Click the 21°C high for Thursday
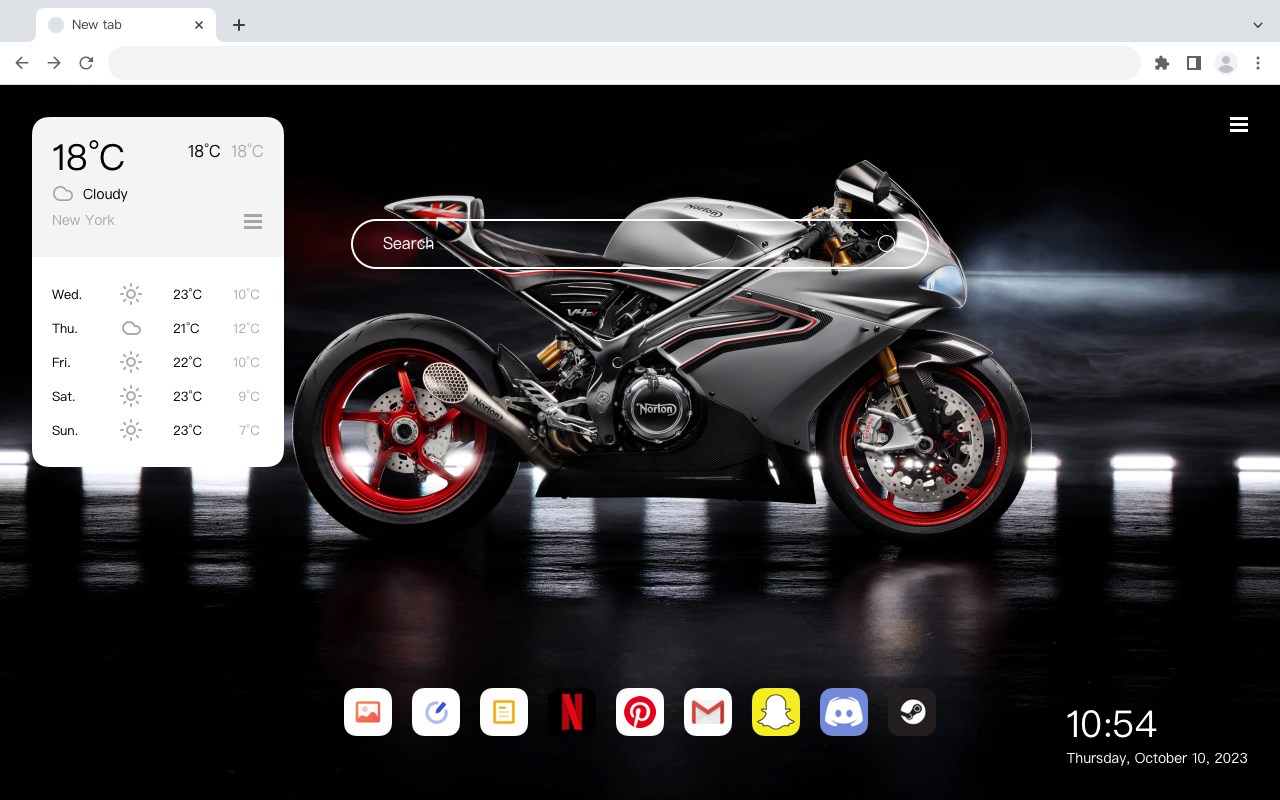This screenshot has height=800, width=1280. 186,328
